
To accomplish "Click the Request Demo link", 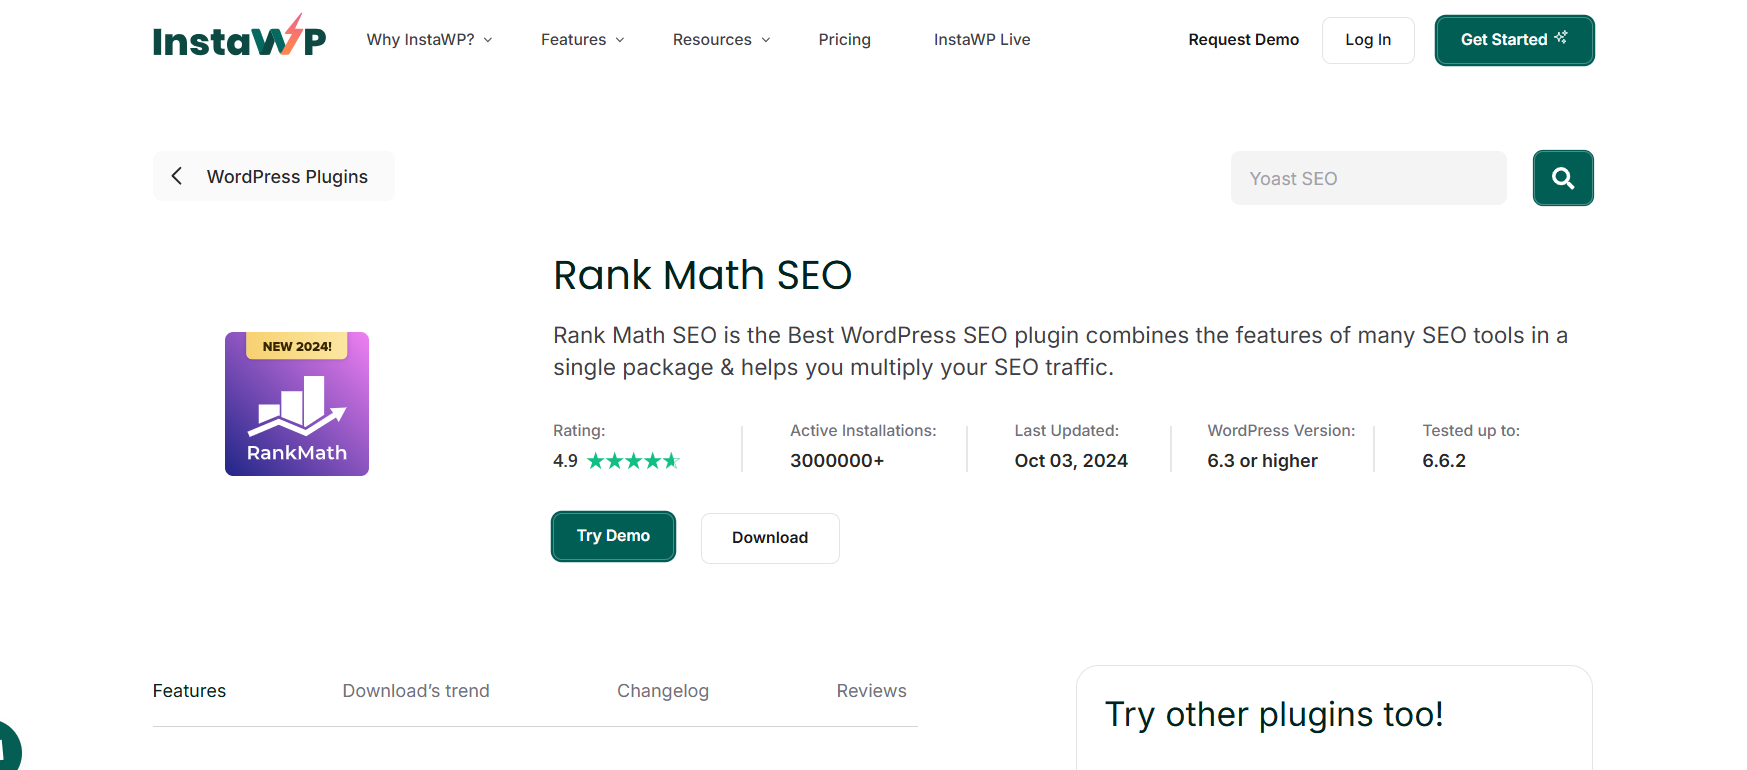I will point(1244,40).
